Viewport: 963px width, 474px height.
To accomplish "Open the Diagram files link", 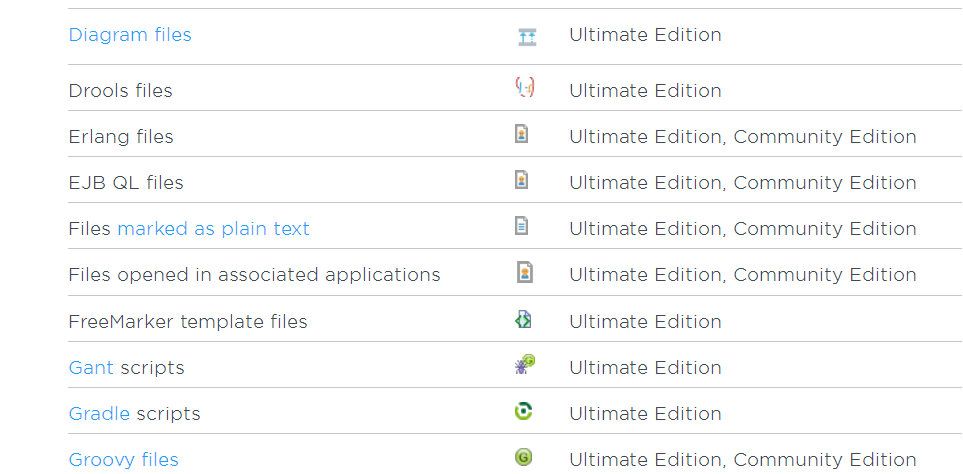I will click(130, 35).
